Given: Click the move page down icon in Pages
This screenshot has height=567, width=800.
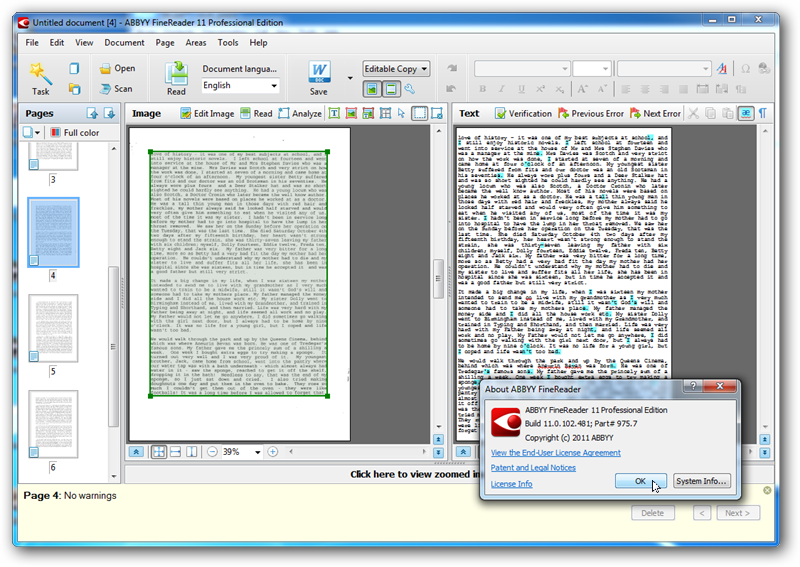Looking at the screenshot, I should pos(110,113).
